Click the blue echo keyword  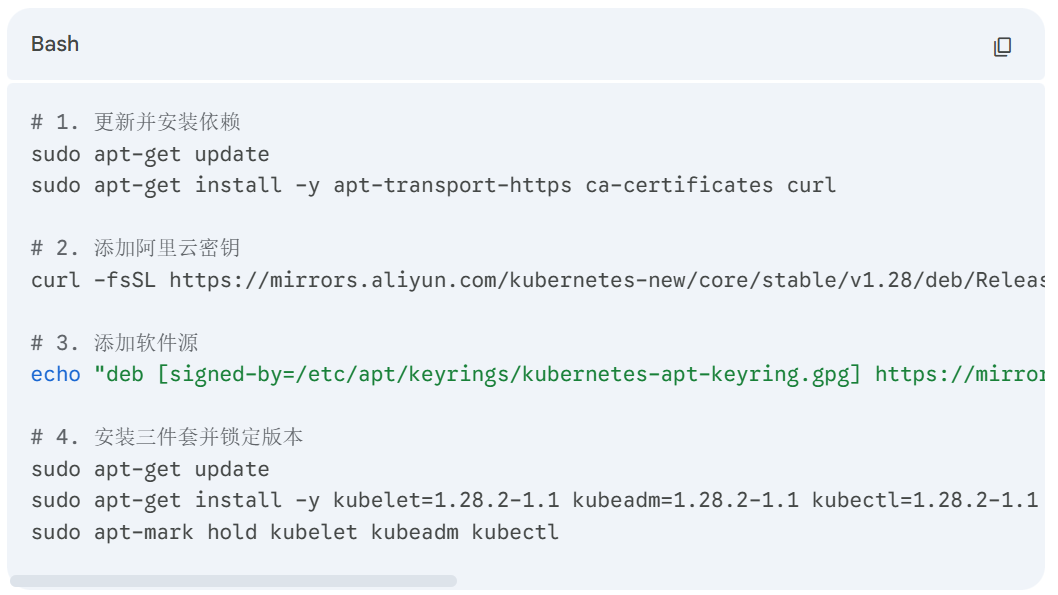click(x=56, y=374)
